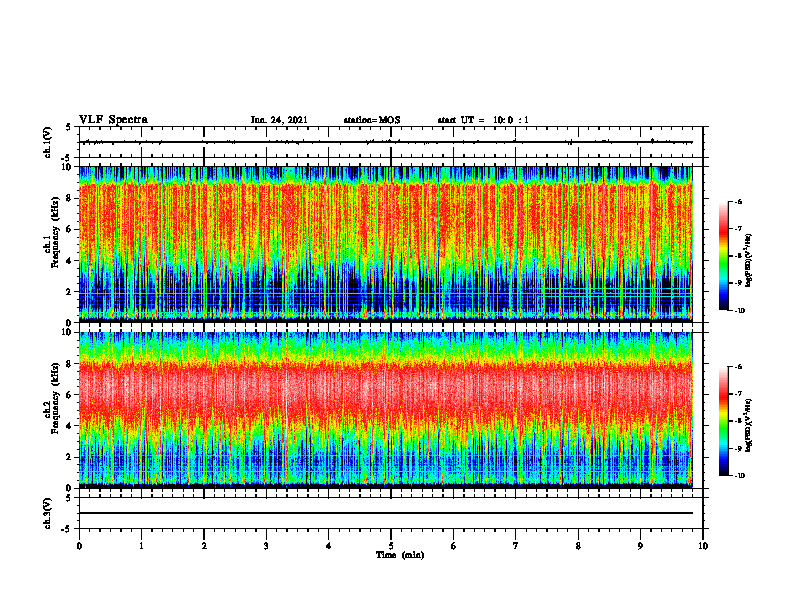The height and width of the screenshot is (612, 792).
Task: Click the "ch.1(V)" waveform axis label
Action: coord(48,142)
